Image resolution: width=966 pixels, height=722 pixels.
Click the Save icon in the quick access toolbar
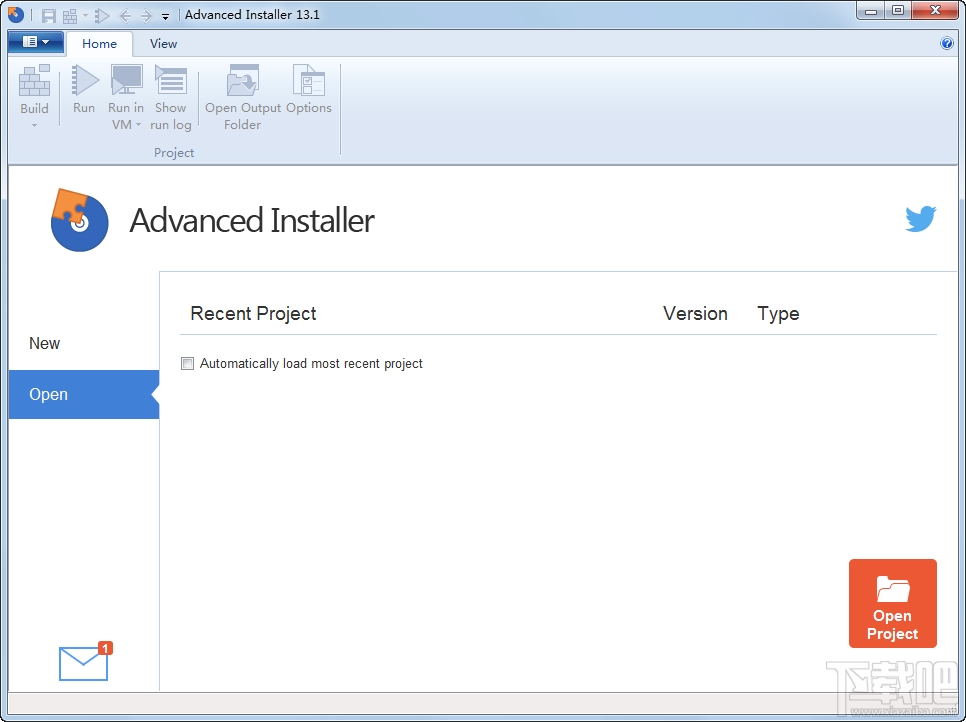[47, 14]
